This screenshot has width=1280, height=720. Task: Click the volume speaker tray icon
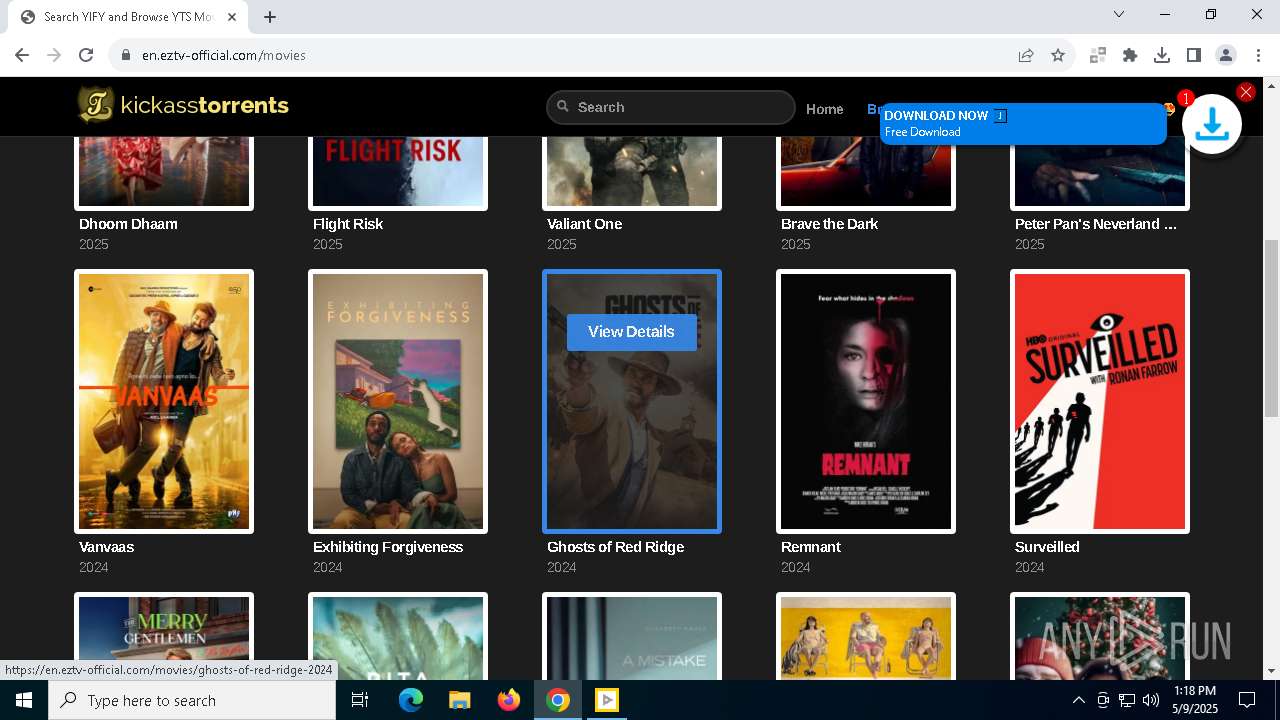click(x=1150, y=700)
